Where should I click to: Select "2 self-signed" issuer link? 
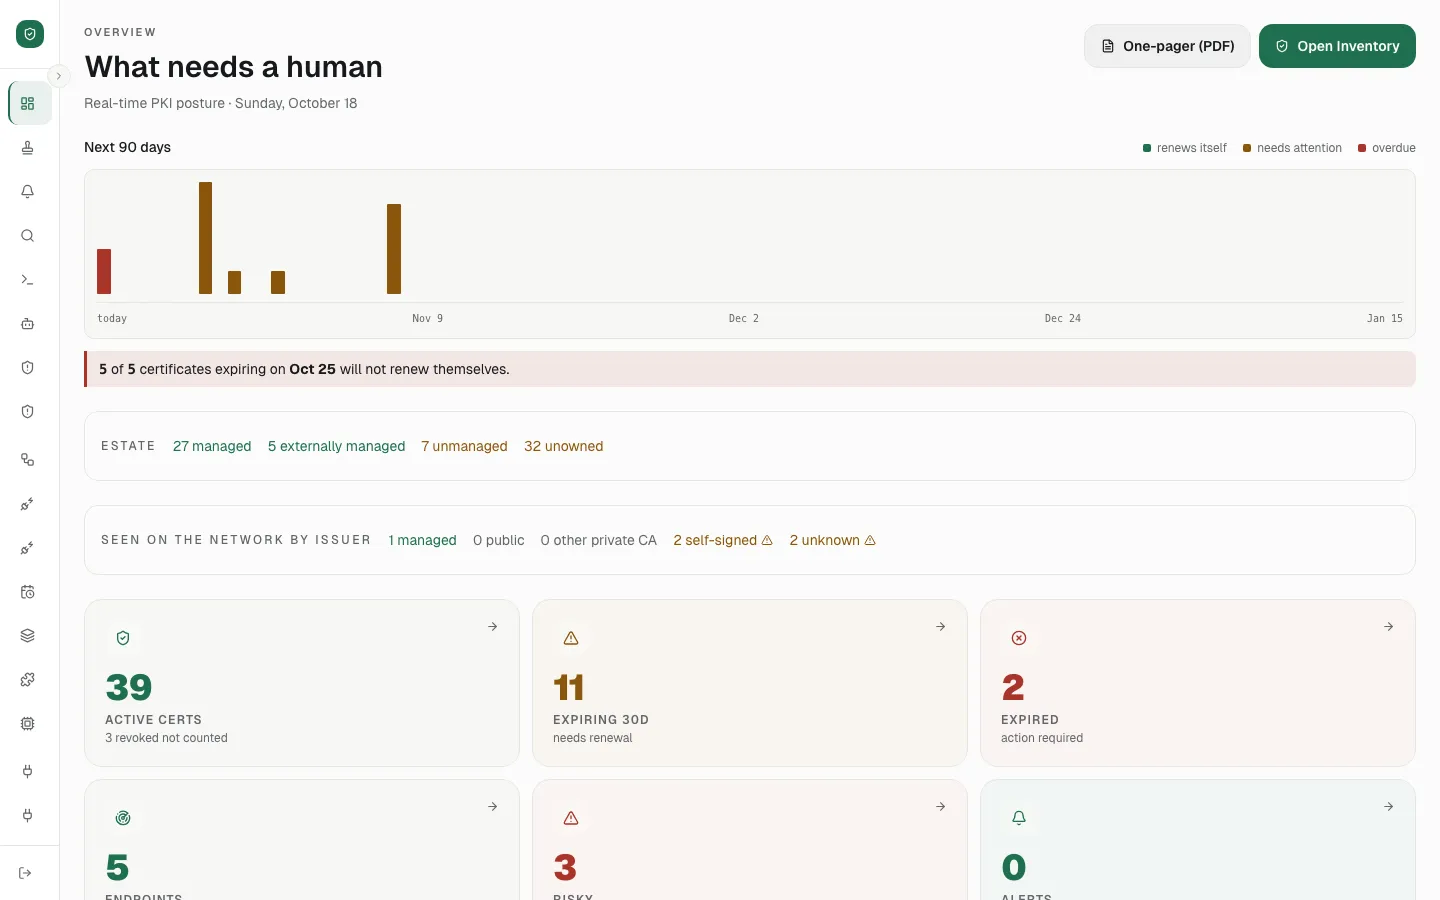723,540
